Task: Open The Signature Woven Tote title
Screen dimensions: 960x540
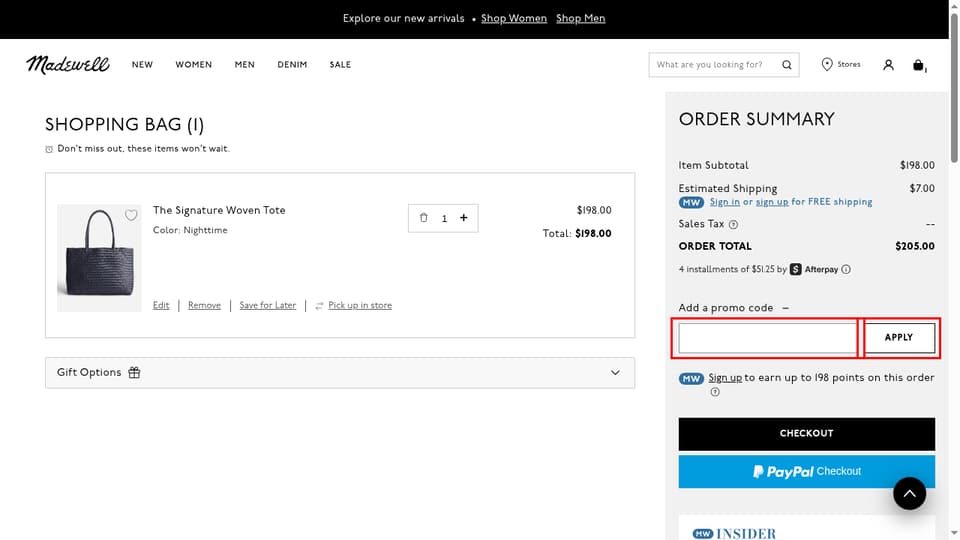Action: (219, 210)
